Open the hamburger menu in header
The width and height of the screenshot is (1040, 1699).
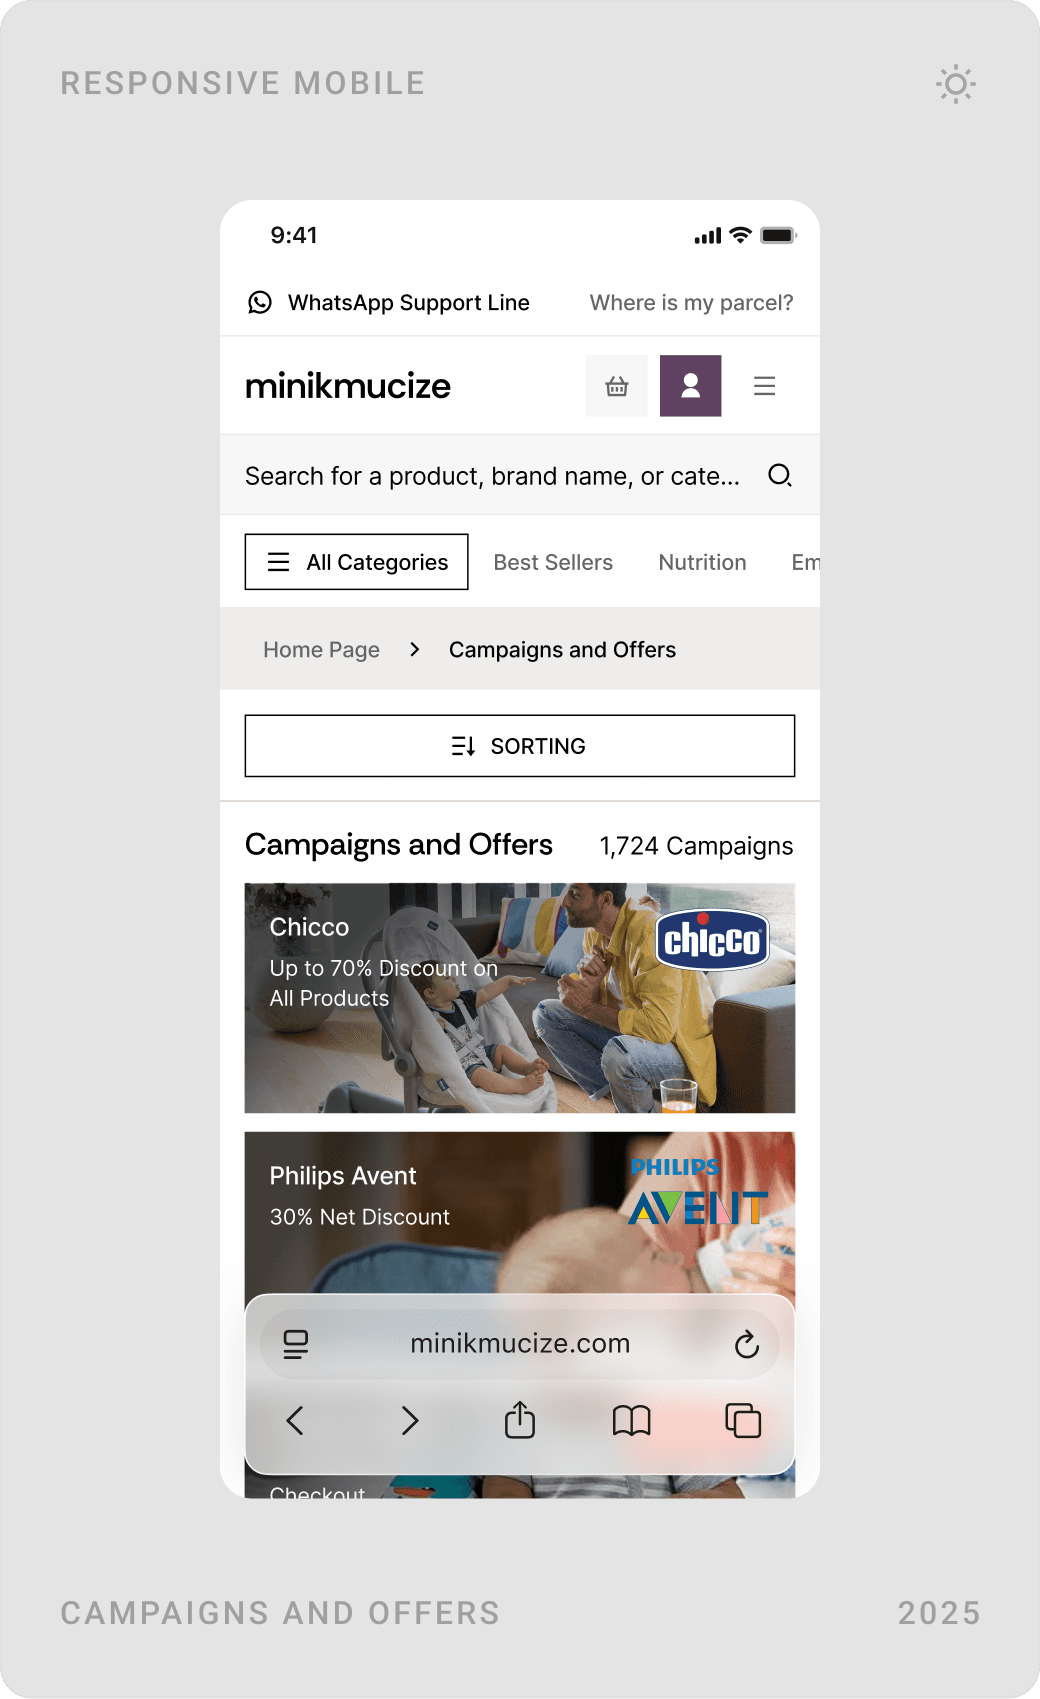[x=765, y=386]
